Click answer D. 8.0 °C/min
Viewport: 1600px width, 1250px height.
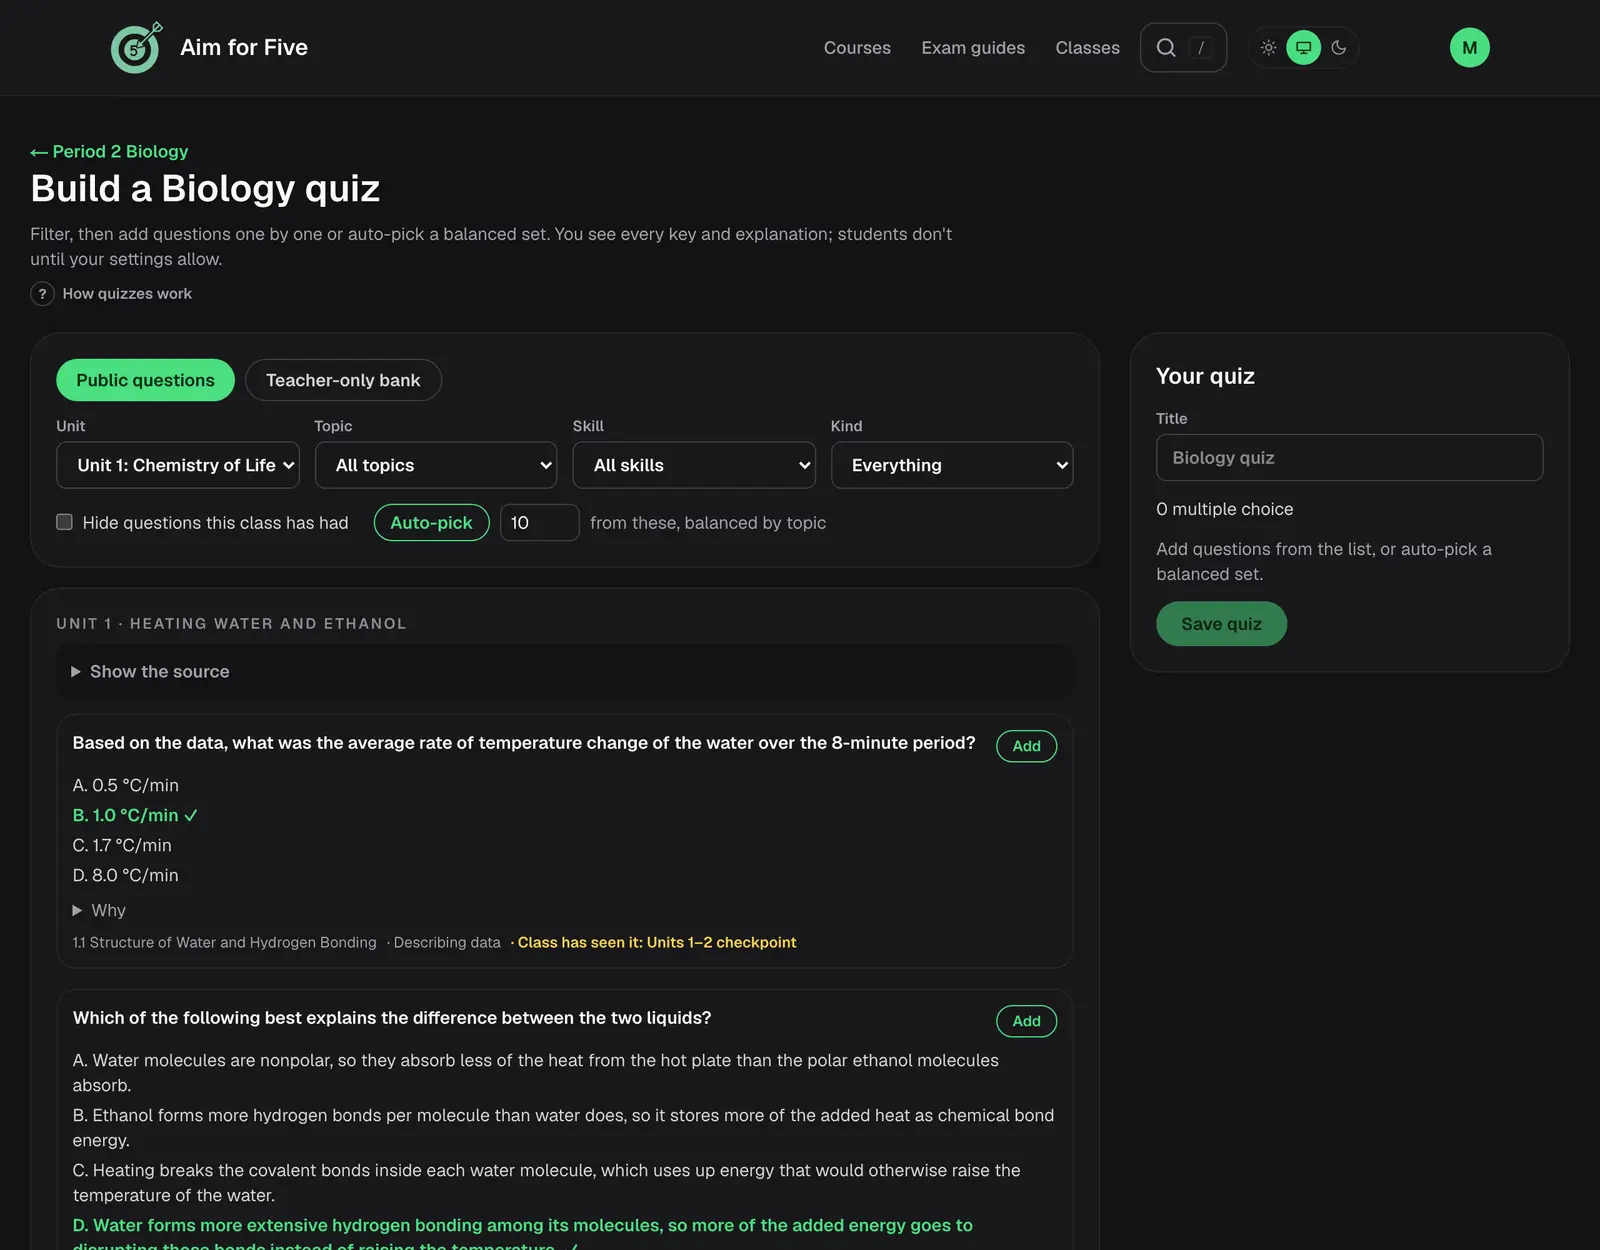pyautogui.click(x=126, y=876)
